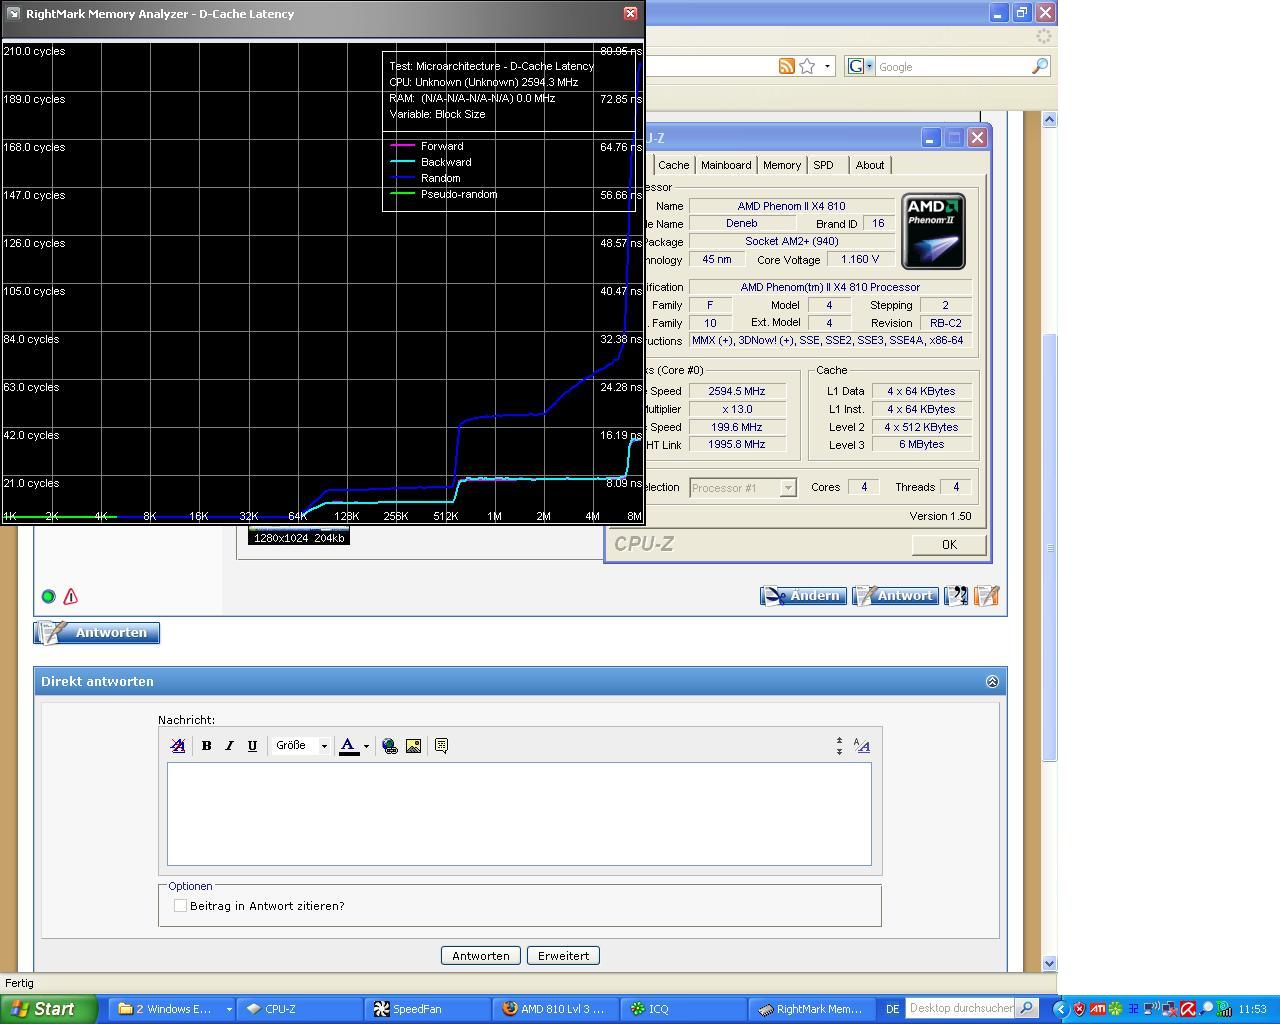Check 'Beitrag in Antwort zitieren?' checkbox
The width and height of the screenshot is (1280, 1024).
coord(180,906)
